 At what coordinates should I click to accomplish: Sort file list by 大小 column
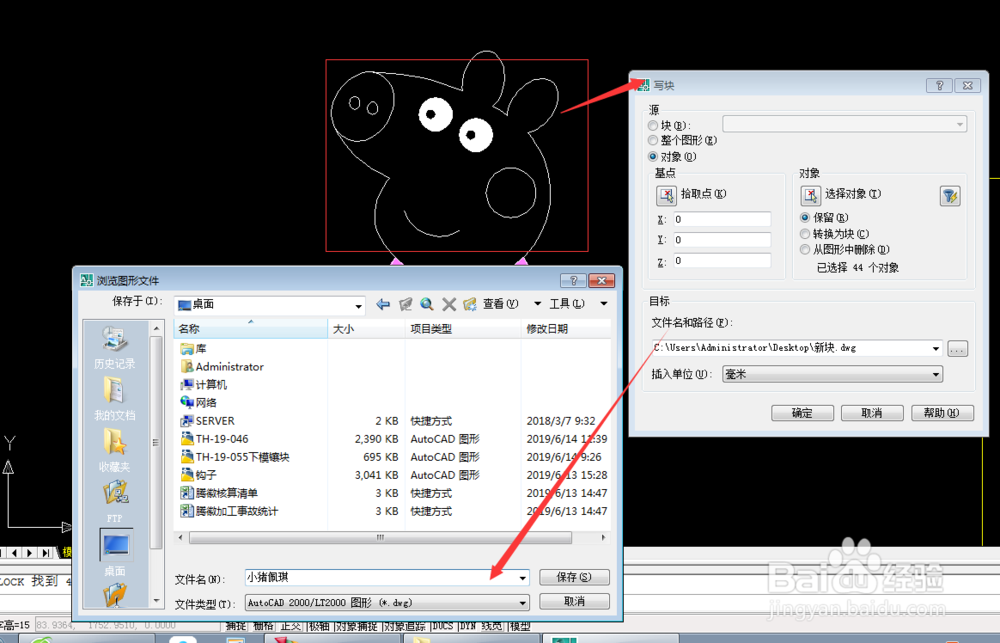coord(367,329)
